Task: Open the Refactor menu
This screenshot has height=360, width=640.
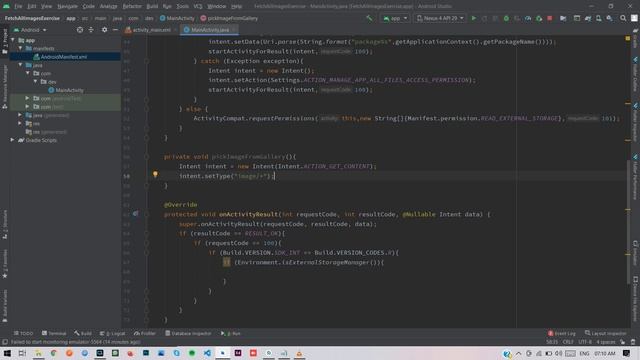Action: point(132,6)
